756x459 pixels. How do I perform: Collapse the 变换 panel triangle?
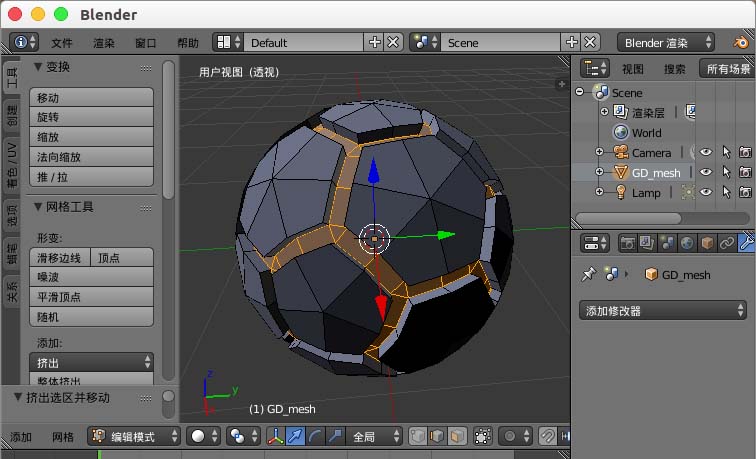pos(38,67)
